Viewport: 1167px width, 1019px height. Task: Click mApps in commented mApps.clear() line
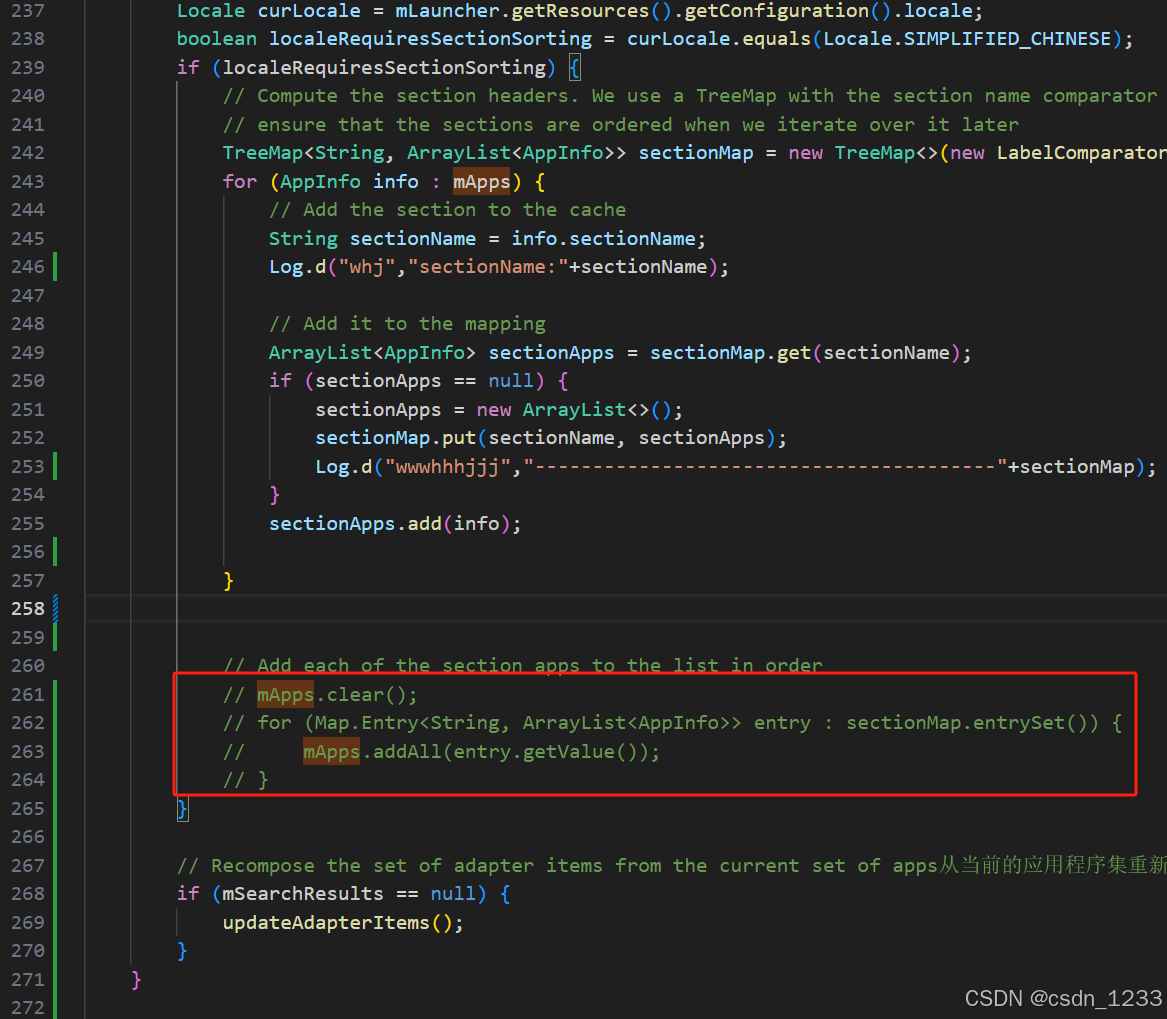point(286,694)
